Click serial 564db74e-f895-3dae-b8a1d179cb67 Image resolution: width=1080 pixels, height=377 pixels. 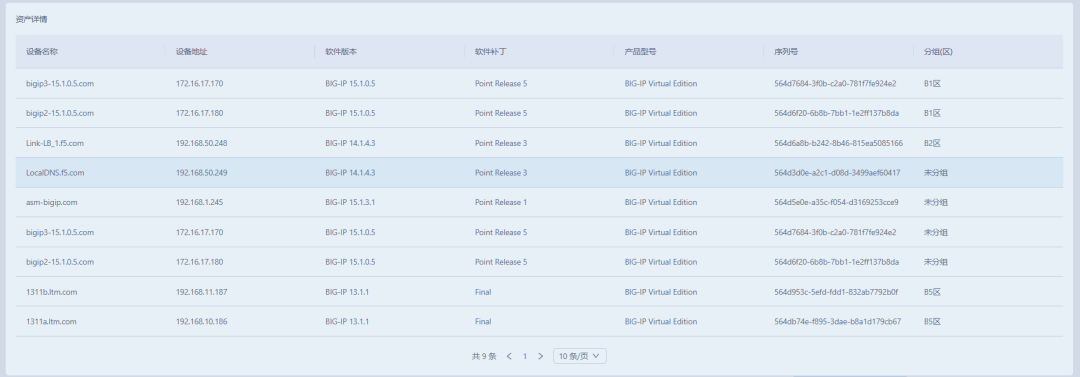838,322
